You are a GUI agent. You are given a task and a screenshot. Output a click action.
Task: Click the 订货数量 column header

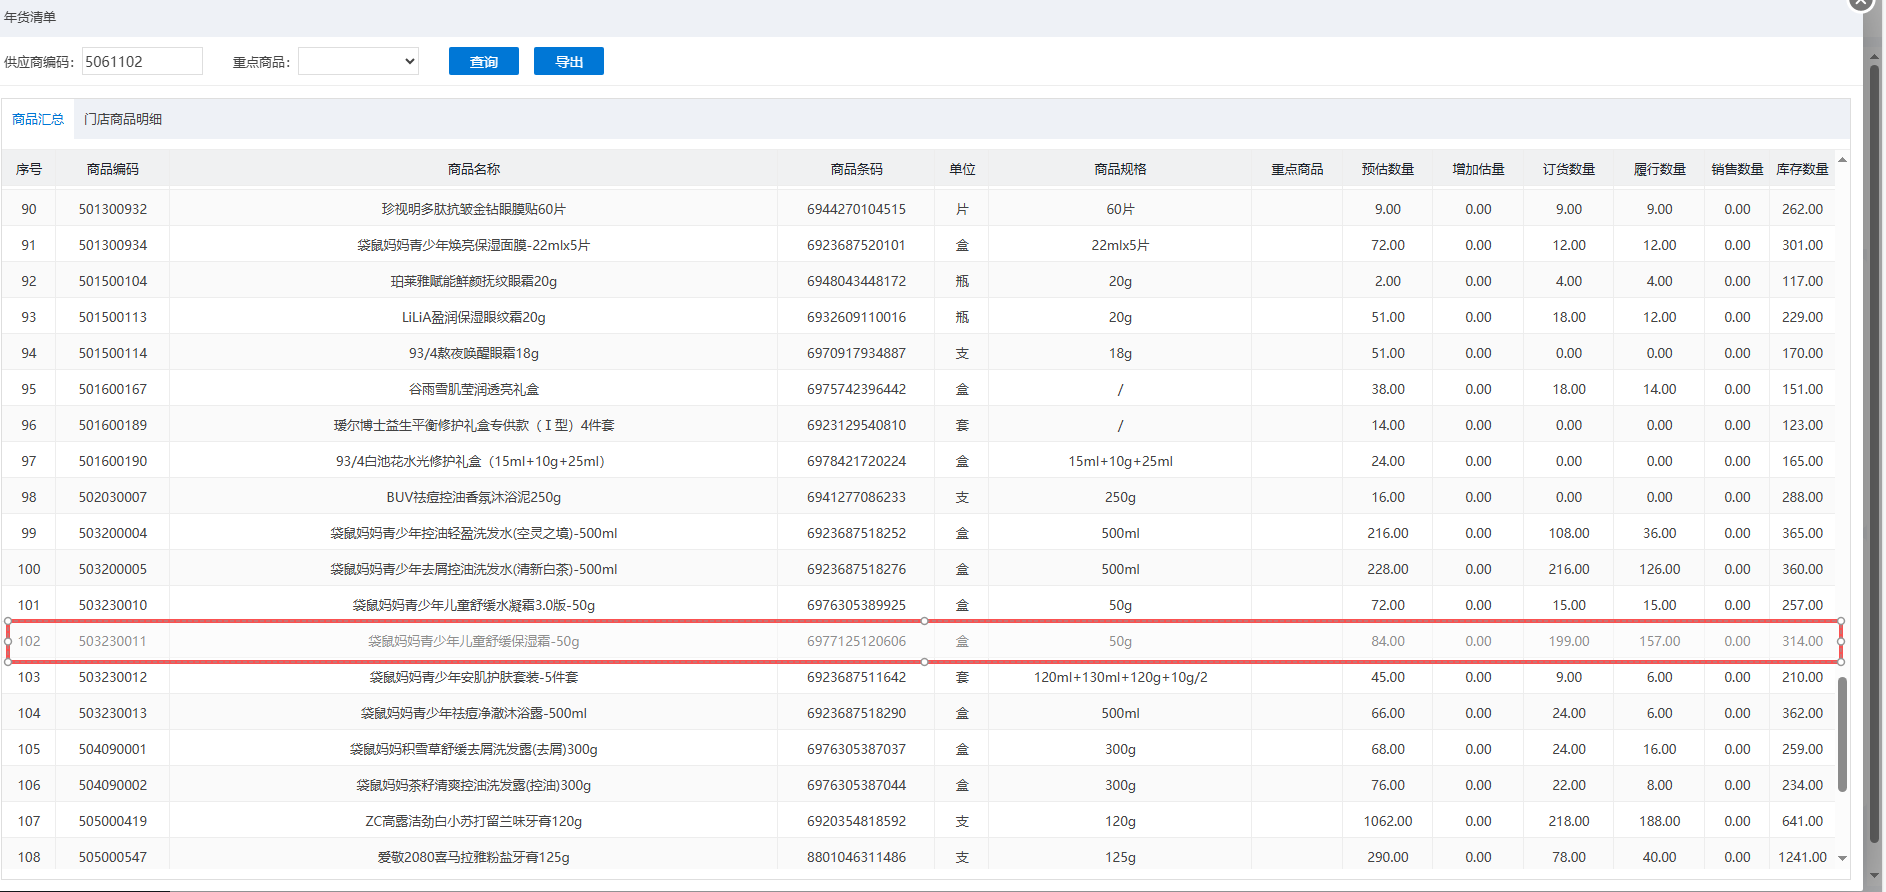click(x=1568, y=169)
